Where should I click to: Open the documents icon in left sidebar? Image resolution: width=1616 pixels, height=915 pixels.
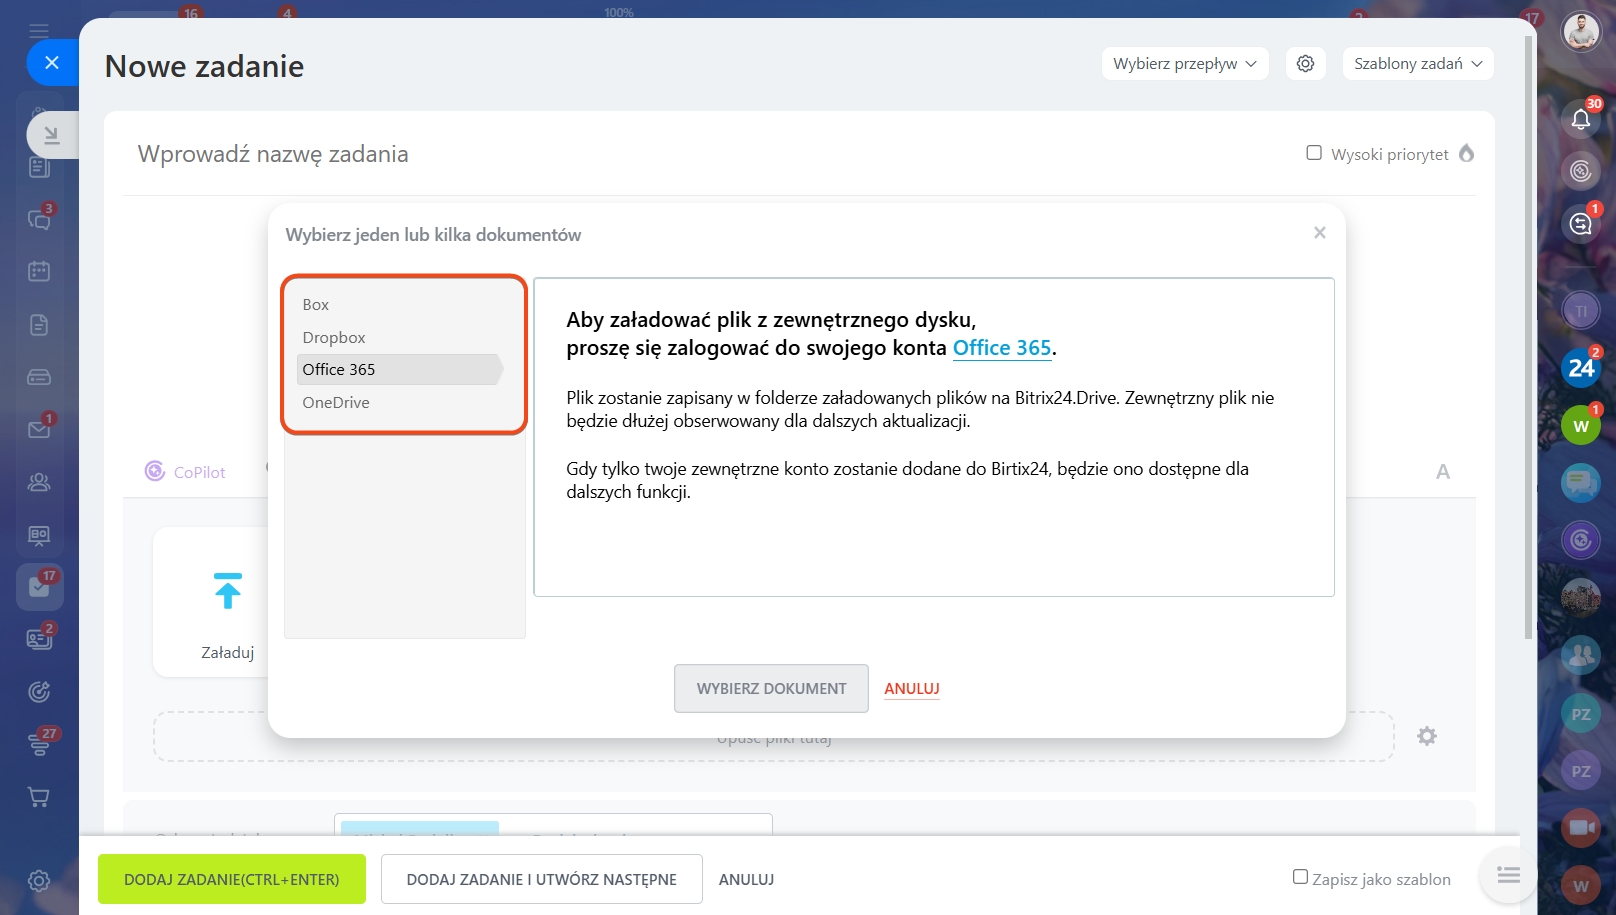(39, 324)
